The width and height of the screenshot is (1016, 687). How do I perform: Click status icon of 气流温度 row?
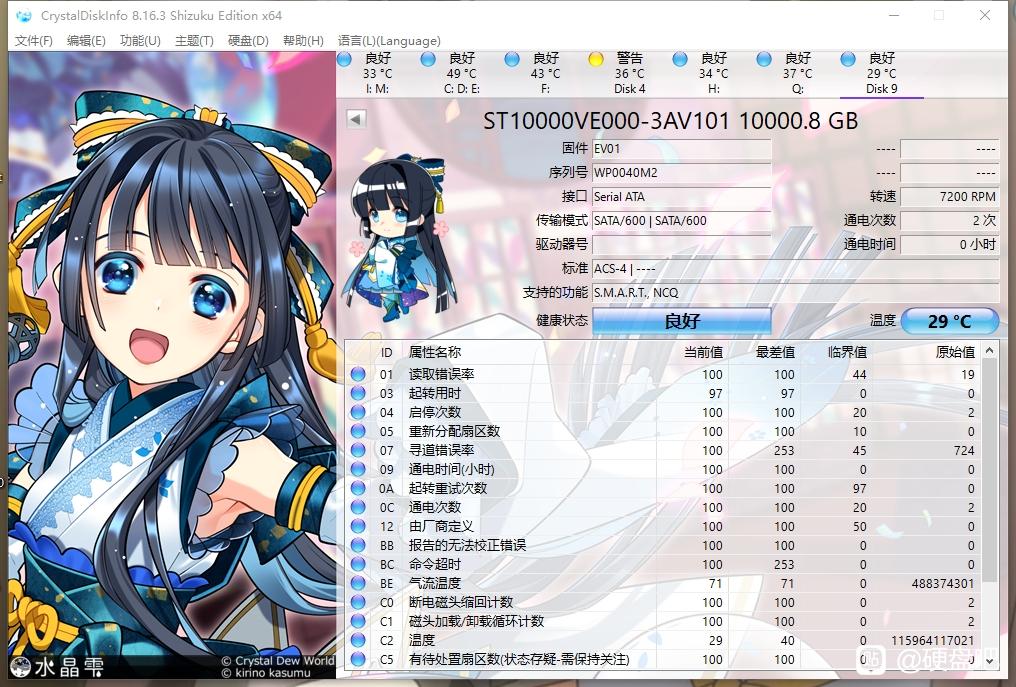358,583
